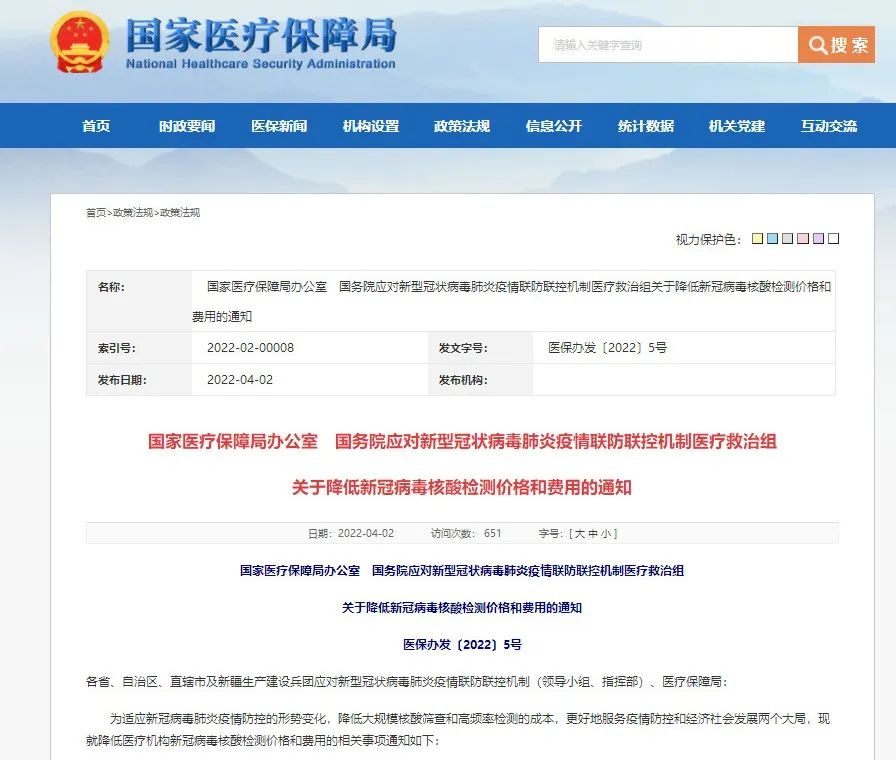Open the 时政要闻 navigation item

pyautogui.click(x=187, y=126)
